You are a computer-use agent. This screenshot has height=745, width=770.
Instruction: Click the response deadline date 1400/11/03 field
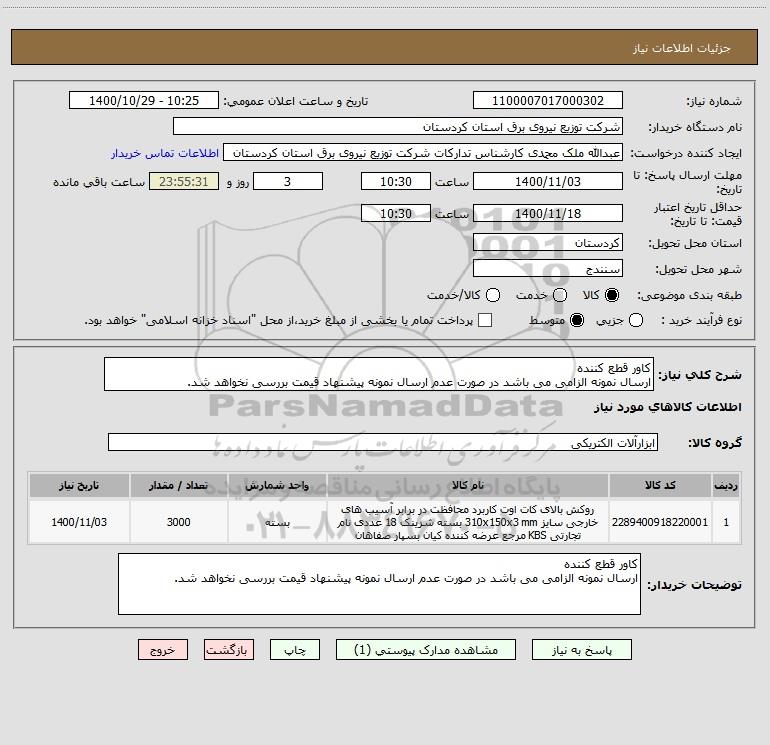(x=548, y=181)
